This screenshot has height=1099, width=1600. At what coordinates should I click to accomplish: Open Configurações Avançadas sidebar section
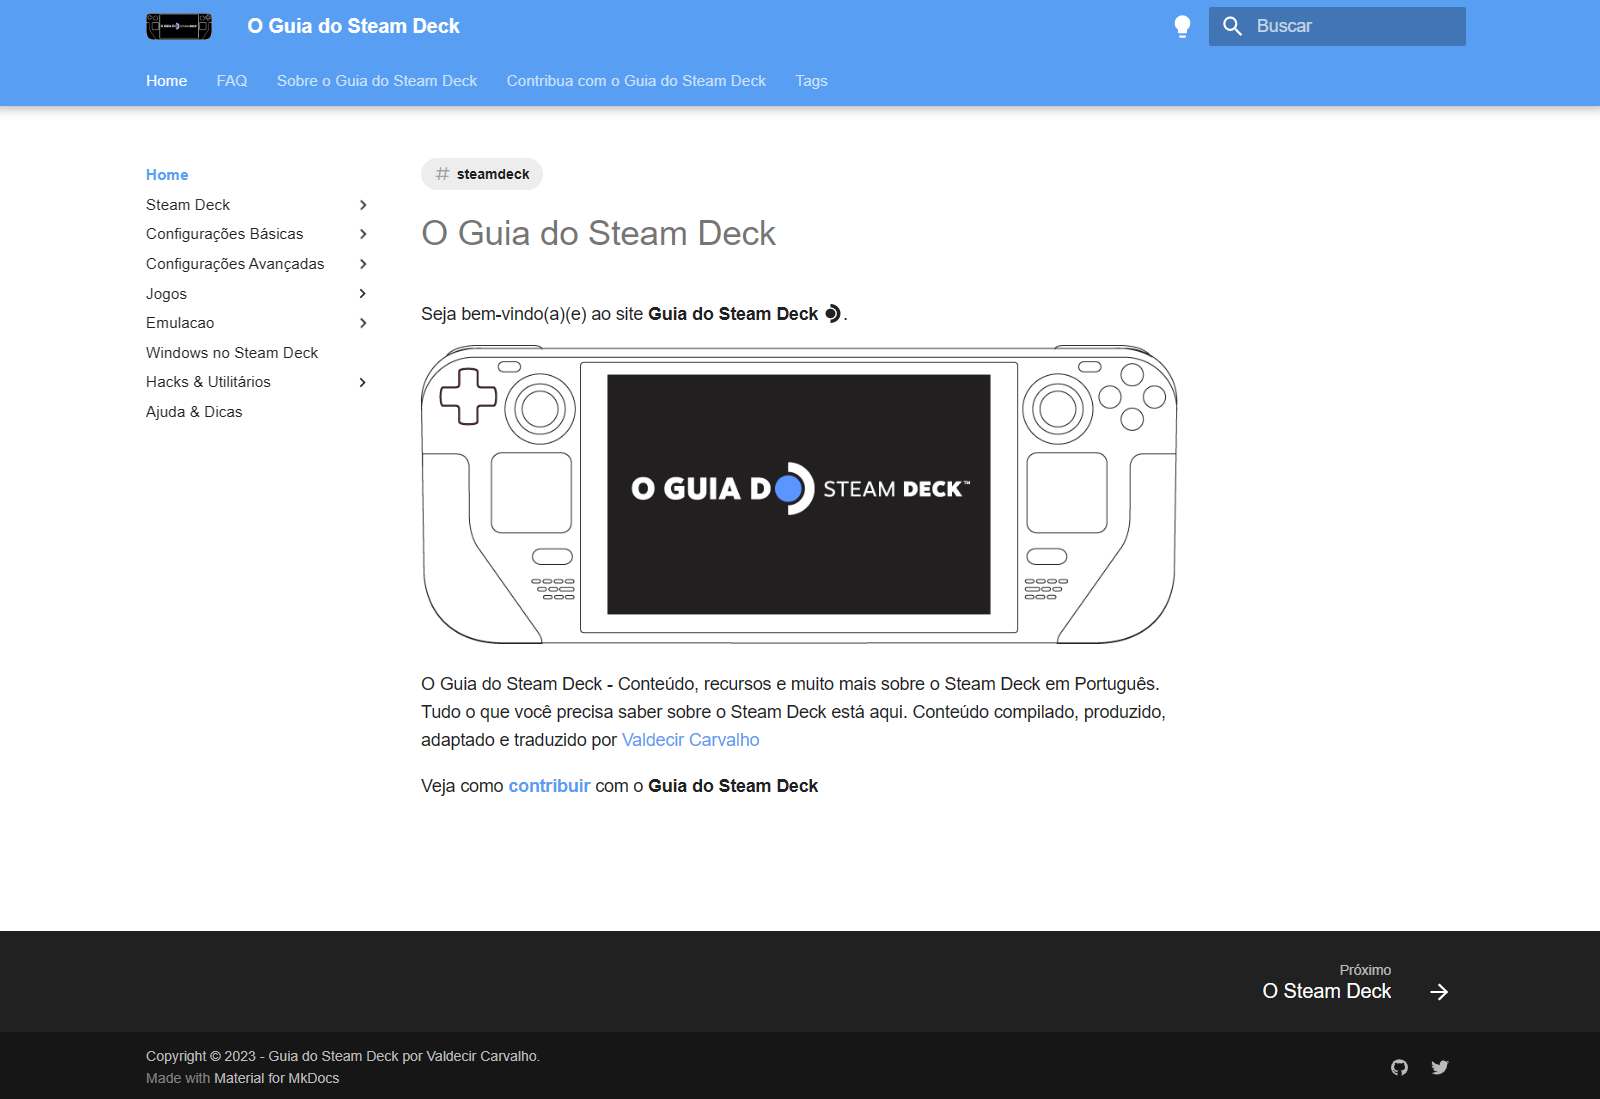point(235,264)
